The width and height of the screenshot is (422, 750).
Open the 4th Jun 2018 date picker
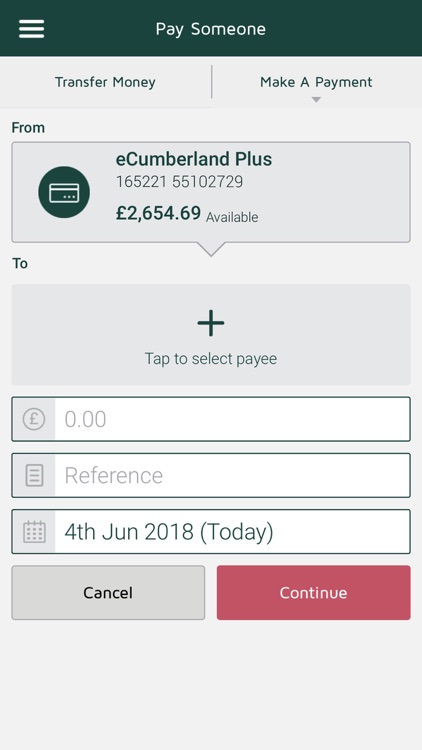pos(211,531)
